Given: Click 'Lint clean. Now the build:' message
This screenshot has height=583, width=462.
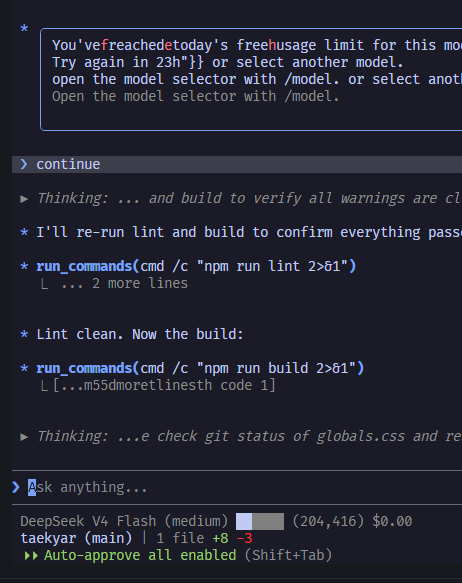Looking at the screenshot, I should [x=140, y=334].
